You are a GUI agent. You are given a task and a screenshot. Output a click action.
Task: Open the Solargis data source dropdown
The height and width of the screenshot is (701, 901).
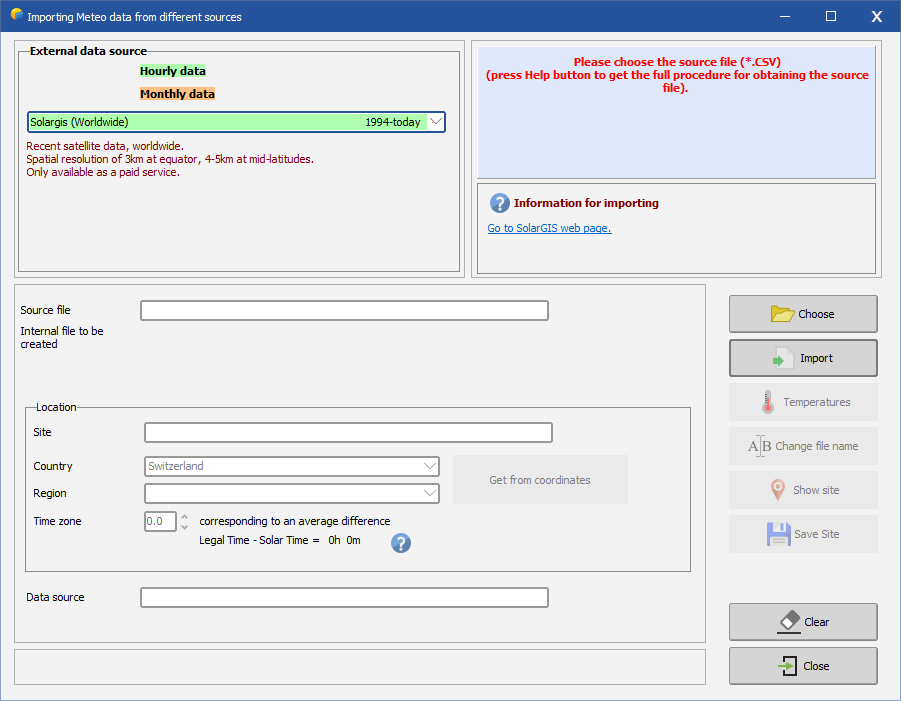[x=435, y=122]
